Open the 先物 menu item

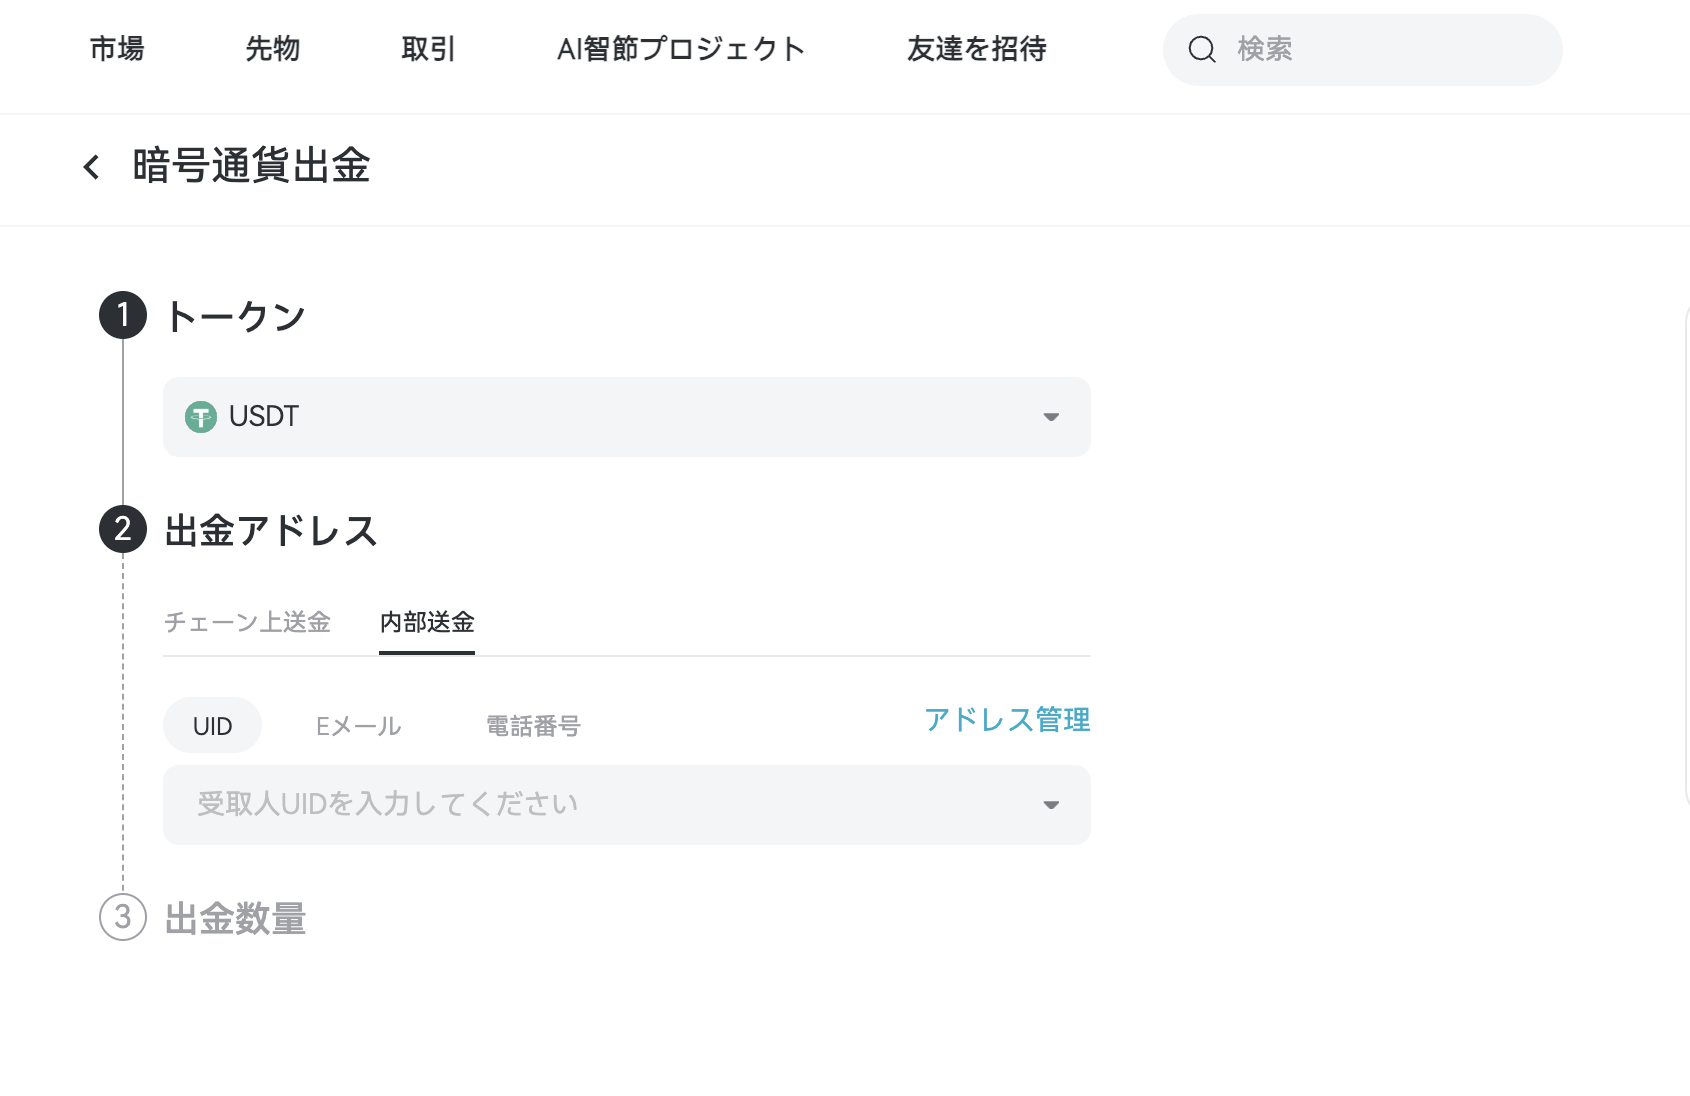click(273, 49)
